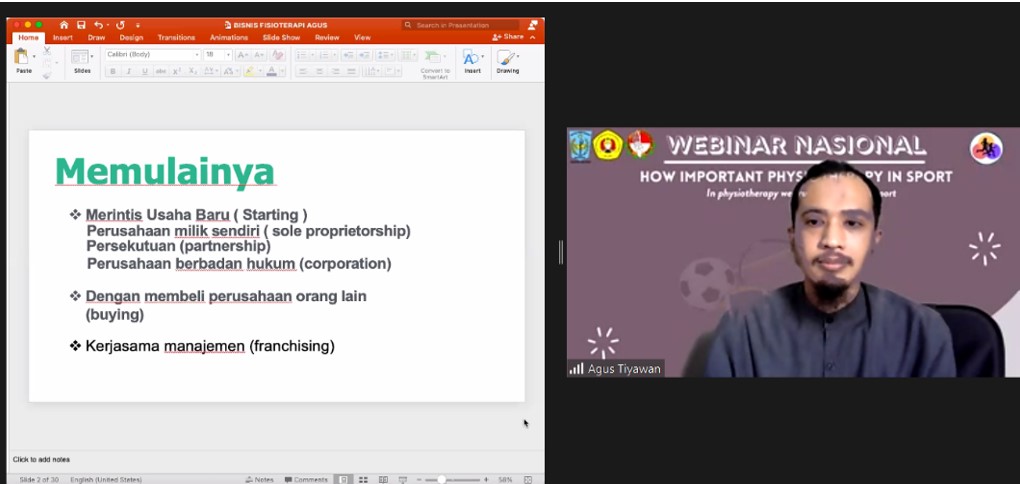The image size is (1020, 484).
Task: Click the zoom out minus button
Action: tap(420, 479)
